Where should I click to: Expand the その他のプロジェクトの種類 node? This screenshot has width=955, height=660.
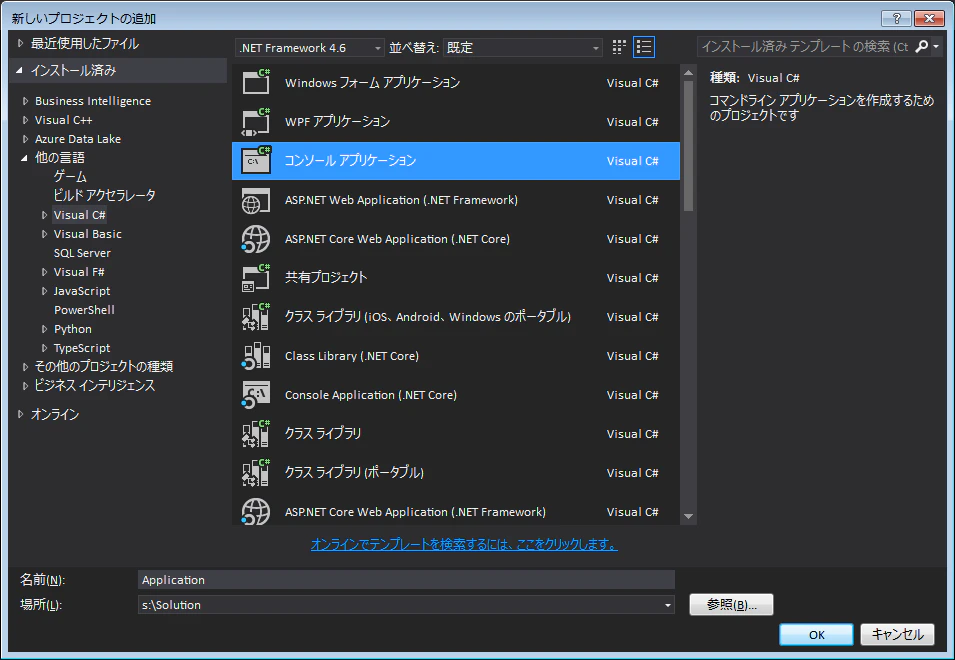coord(26,367)
